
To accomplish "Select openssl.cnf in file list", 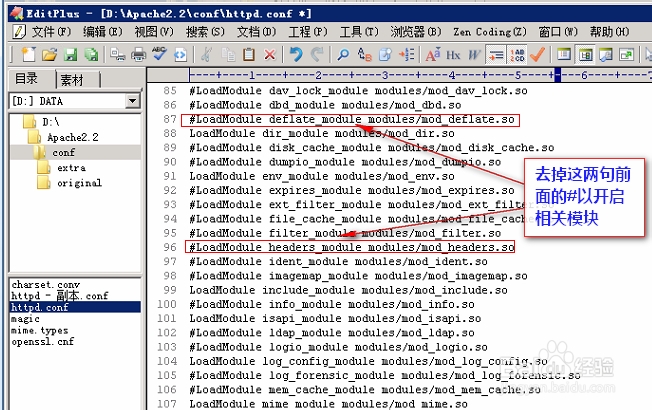I will pos(42,342).
